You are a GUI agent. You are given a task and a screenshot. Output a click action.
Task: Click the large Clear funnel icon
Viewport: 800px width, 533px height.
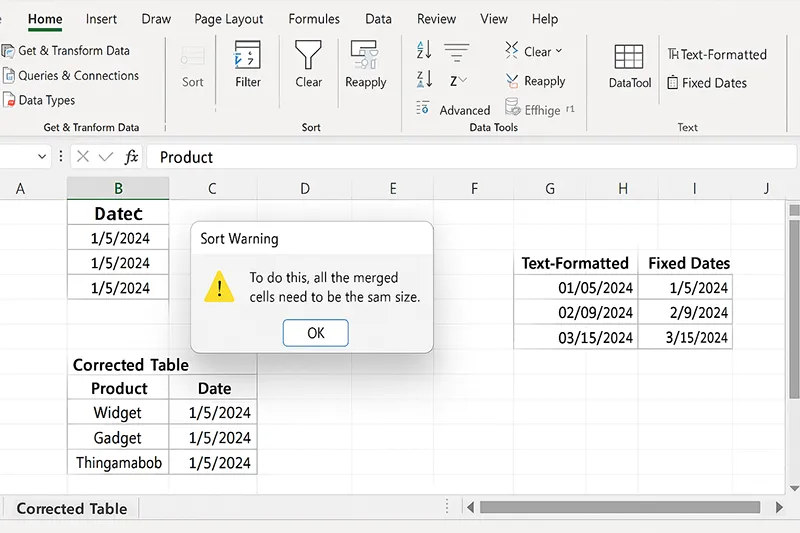pyautogui.click(x=308, y=55)
